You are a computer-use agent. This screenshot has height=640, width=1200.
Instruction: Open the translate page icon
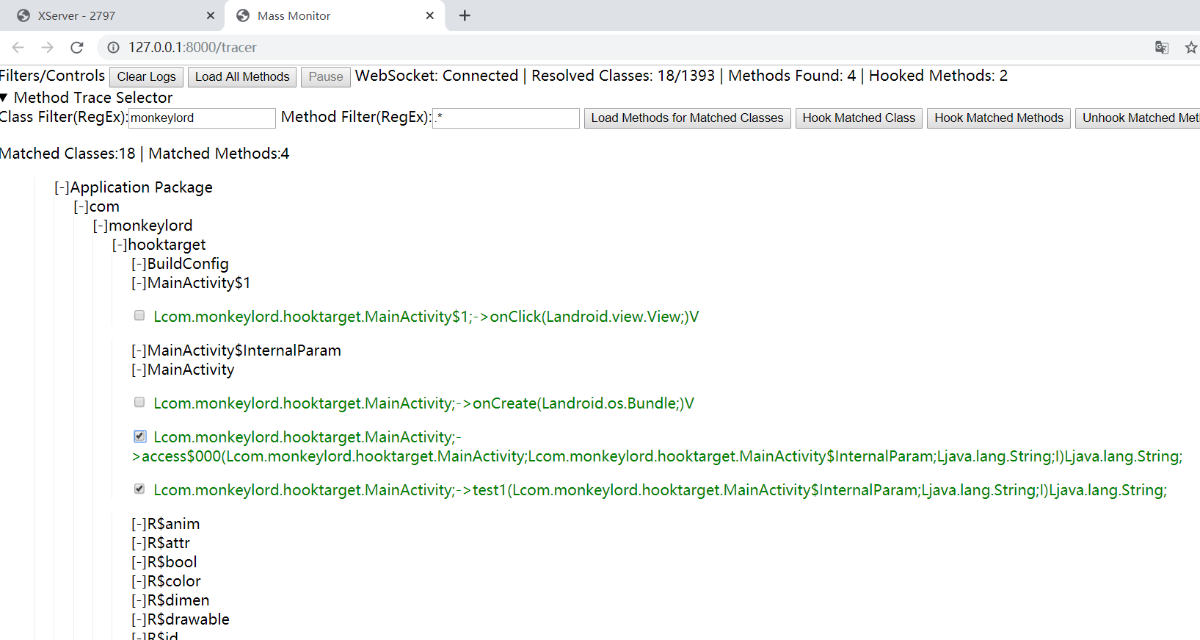[1161, 47]
